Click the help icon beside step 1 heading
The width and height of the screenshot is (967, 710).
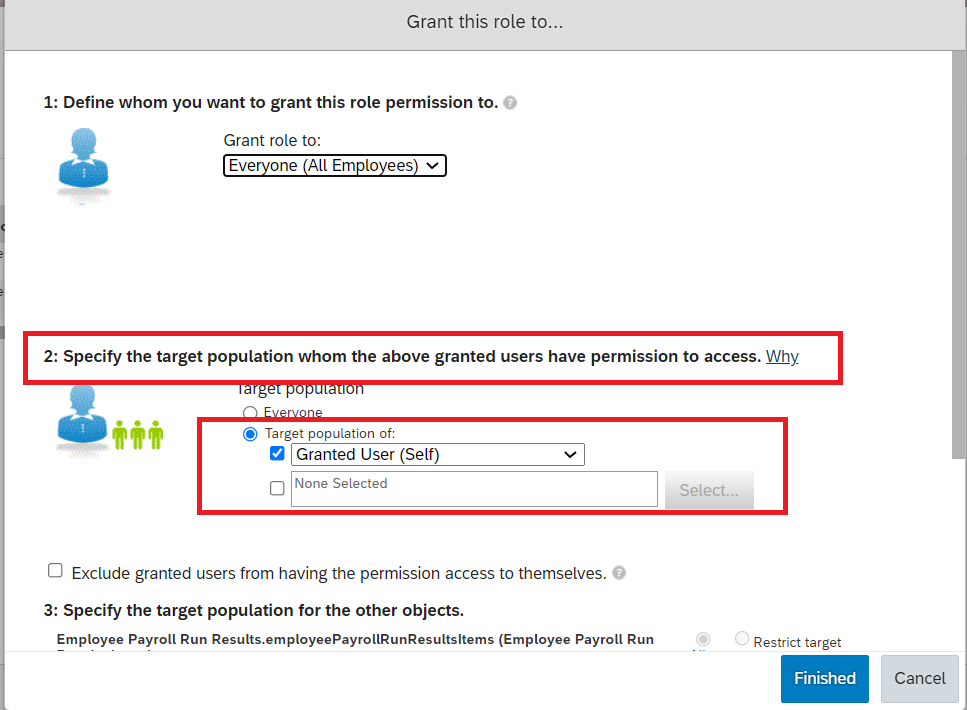click(510, 103)
